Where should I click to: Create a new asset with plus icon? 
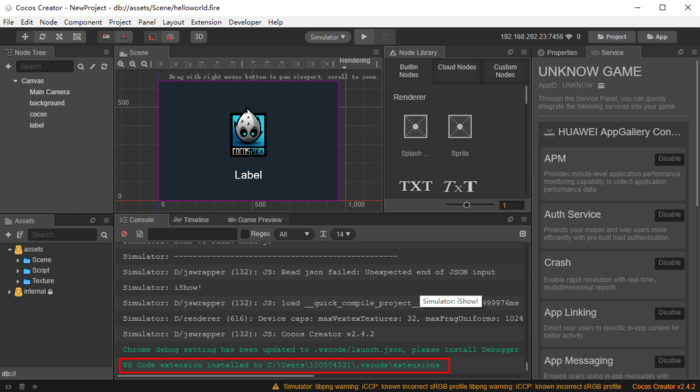[x=8, y=235]
